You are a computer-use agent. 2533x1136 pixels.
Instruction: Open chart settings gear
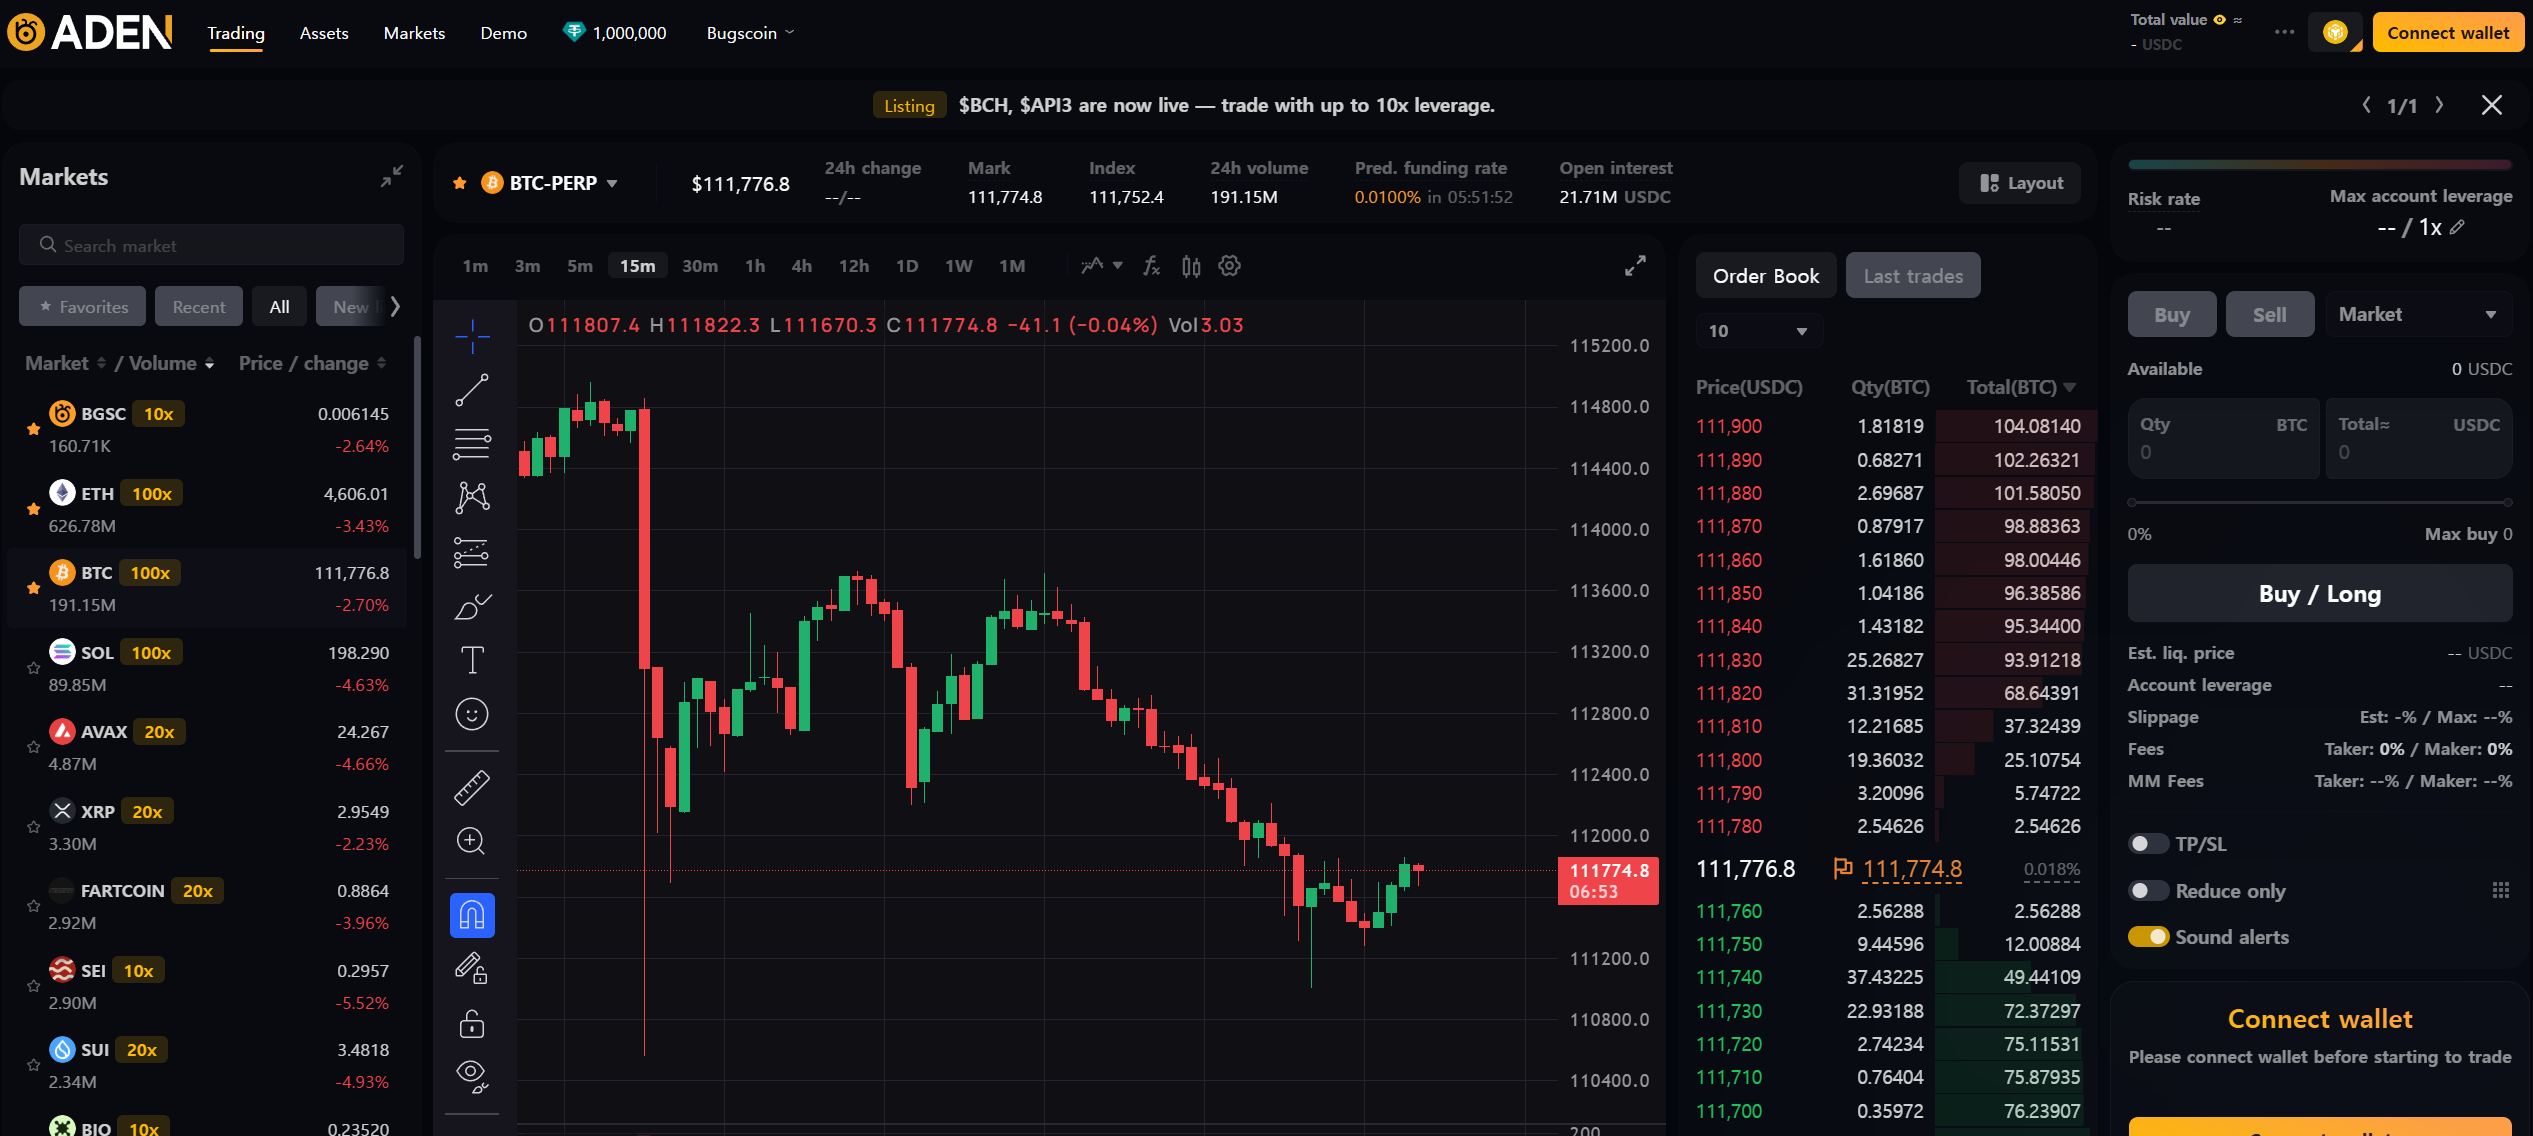point(1229,266)
